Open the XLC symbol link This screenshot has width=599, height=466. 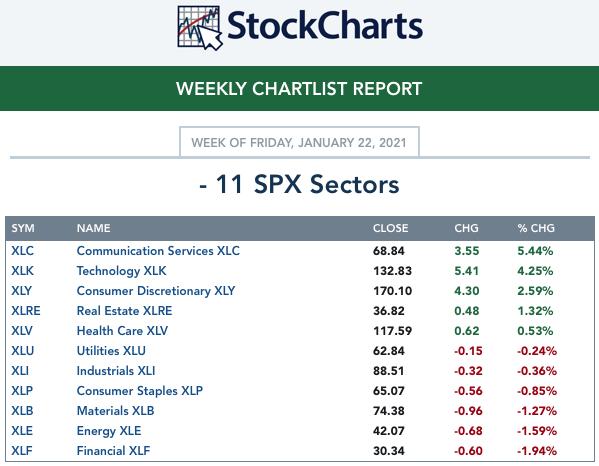[22, 251]
